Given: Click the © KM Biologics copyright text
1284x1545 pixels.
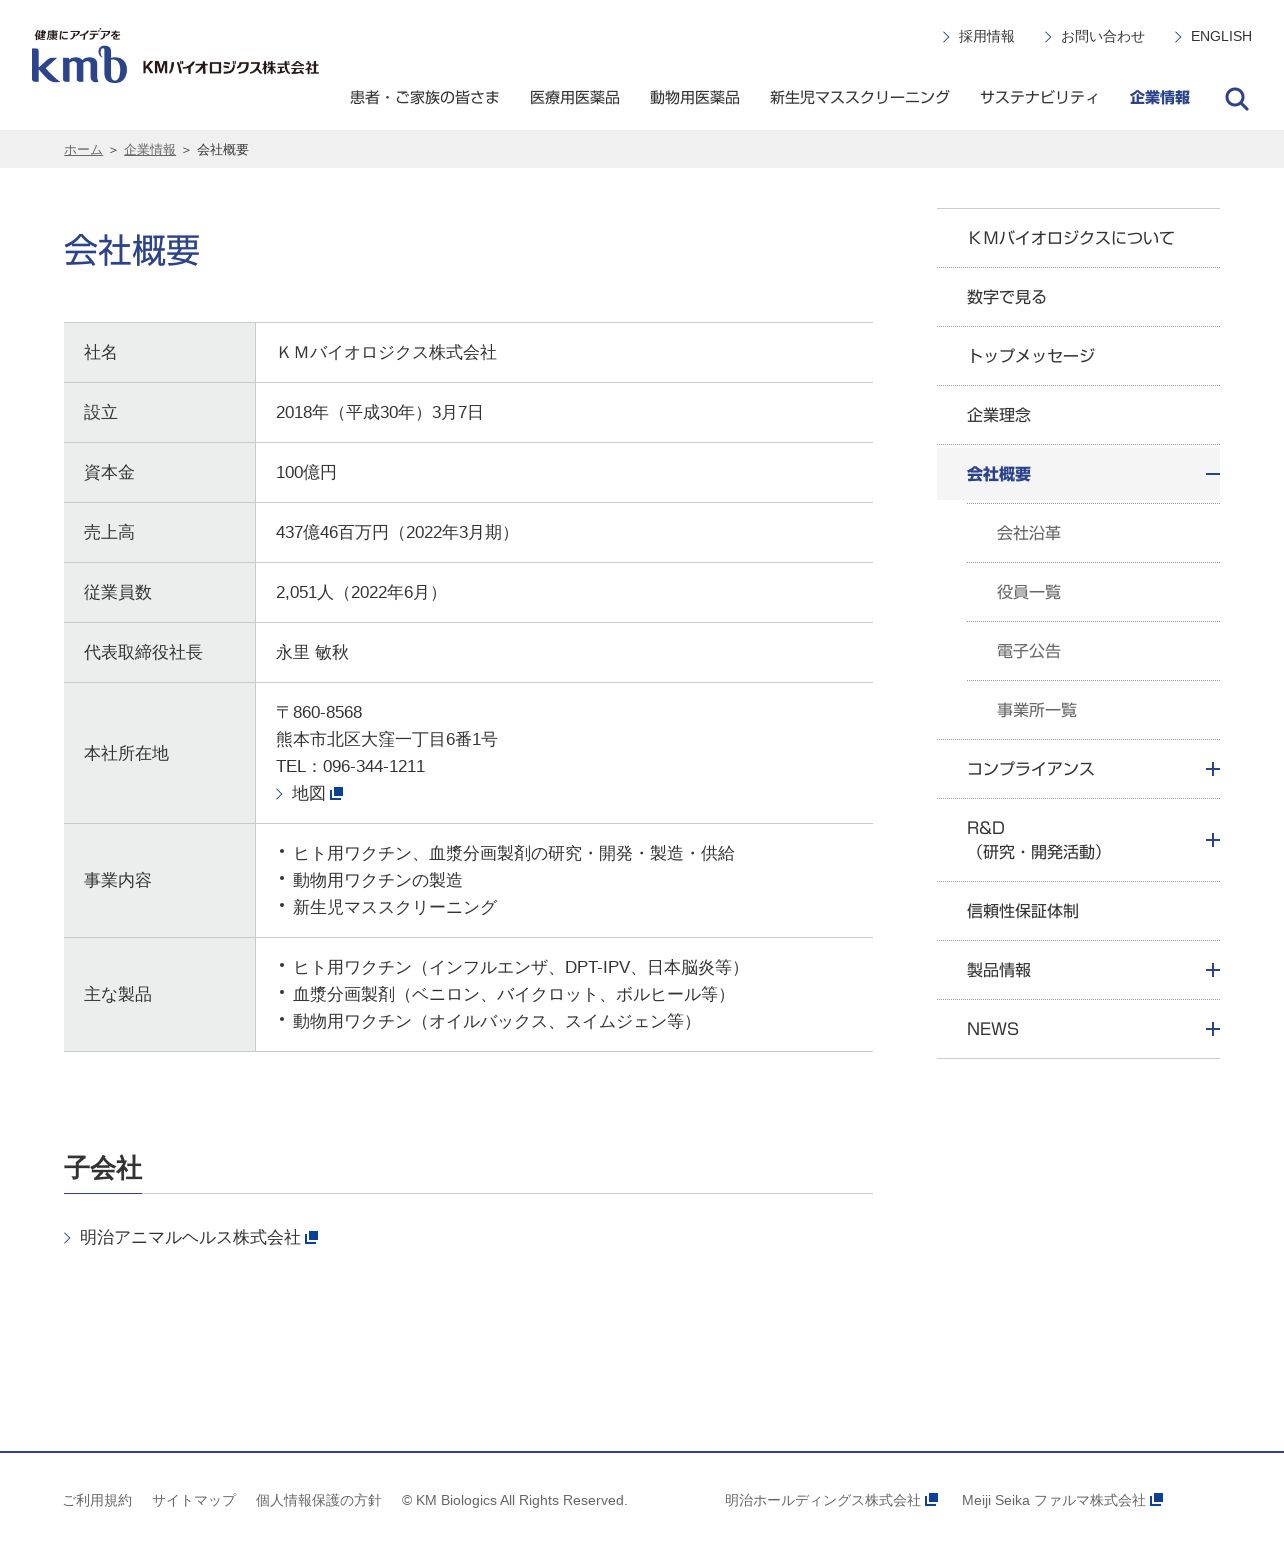Looking at the screenshot, I should [515, 1500].
